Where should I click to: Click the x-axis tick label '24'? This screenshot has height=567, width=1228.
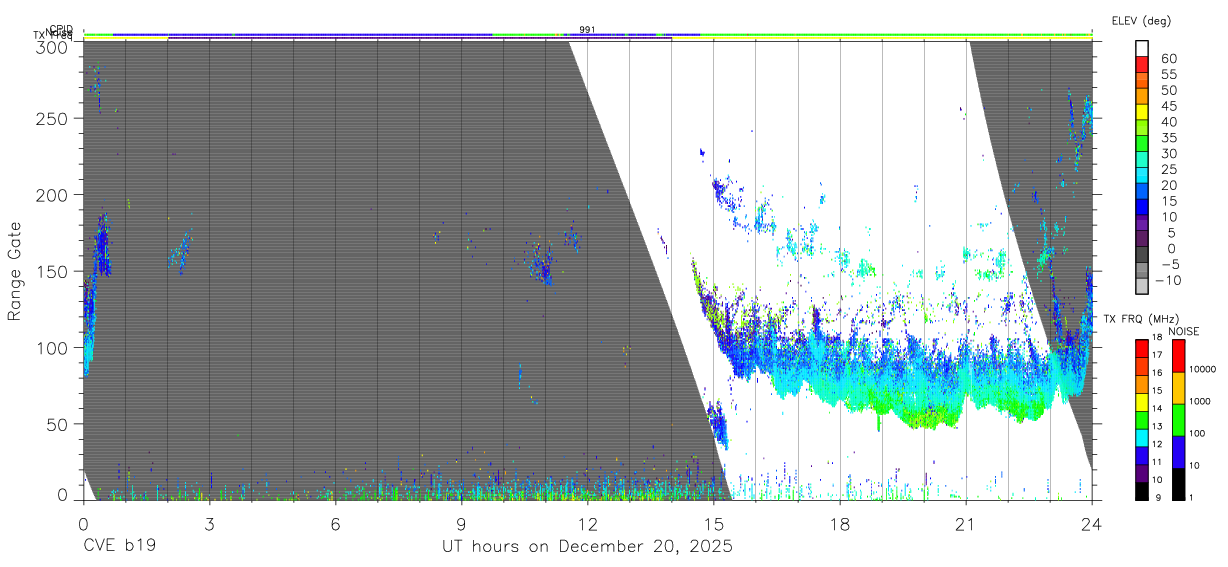[x=1091, y=522]
